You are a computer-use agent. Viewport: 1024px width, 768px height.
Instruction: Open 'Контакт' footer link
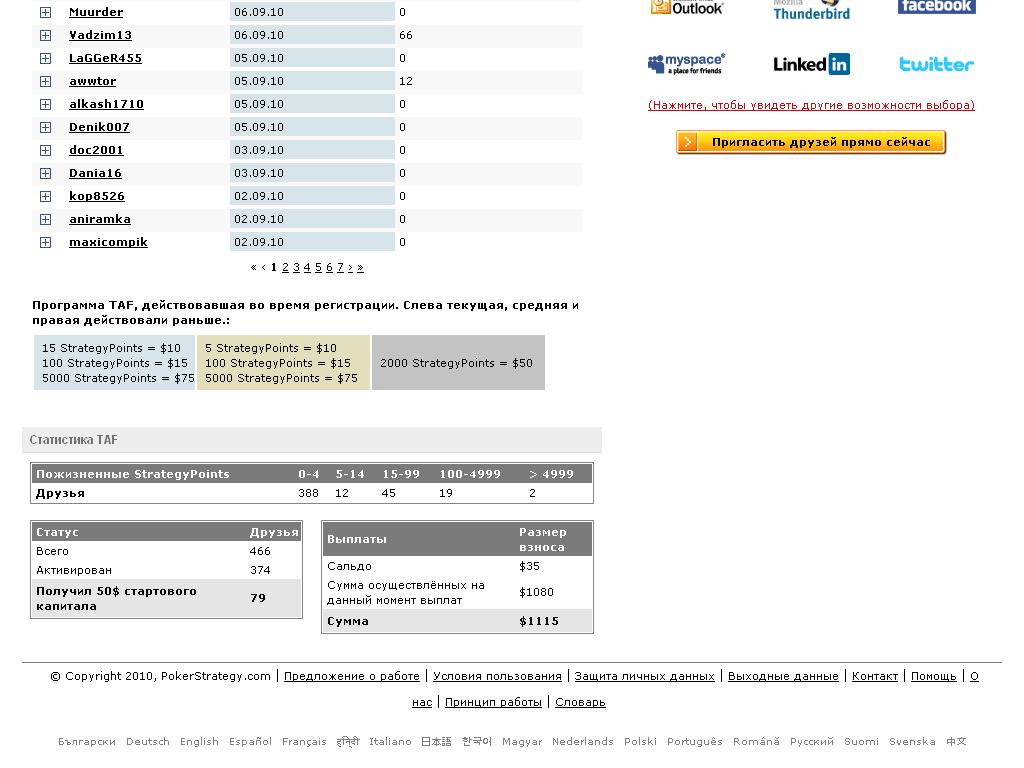(875, 677)
